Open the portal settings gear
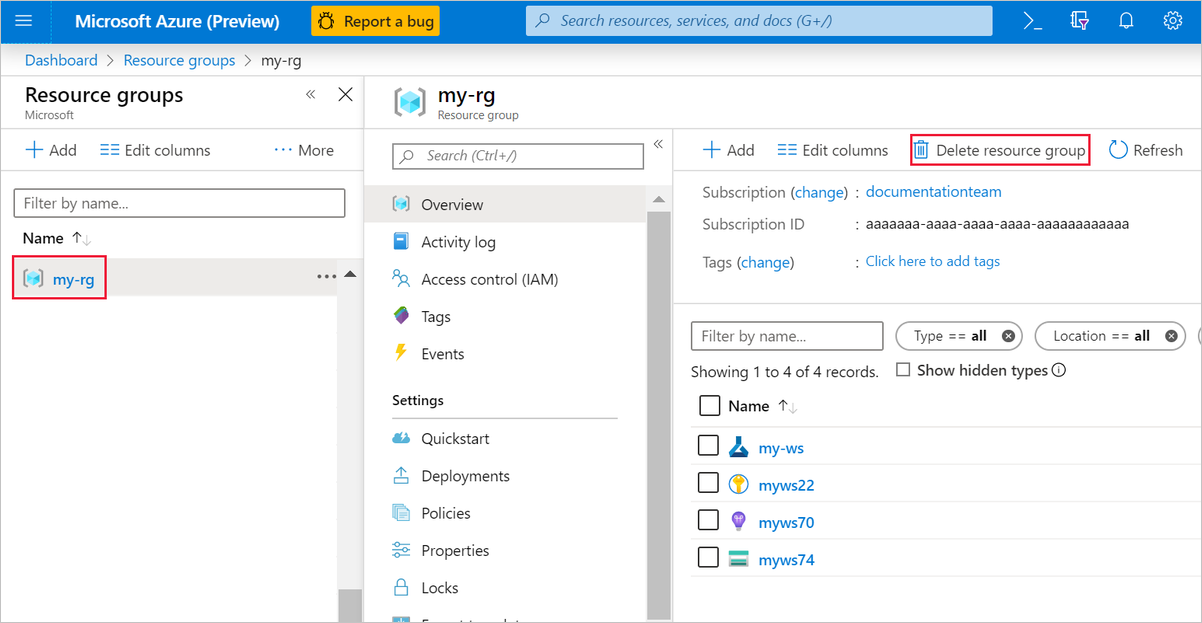Viewport: 1202px width, 623px height. click(x=1174, y=20)
